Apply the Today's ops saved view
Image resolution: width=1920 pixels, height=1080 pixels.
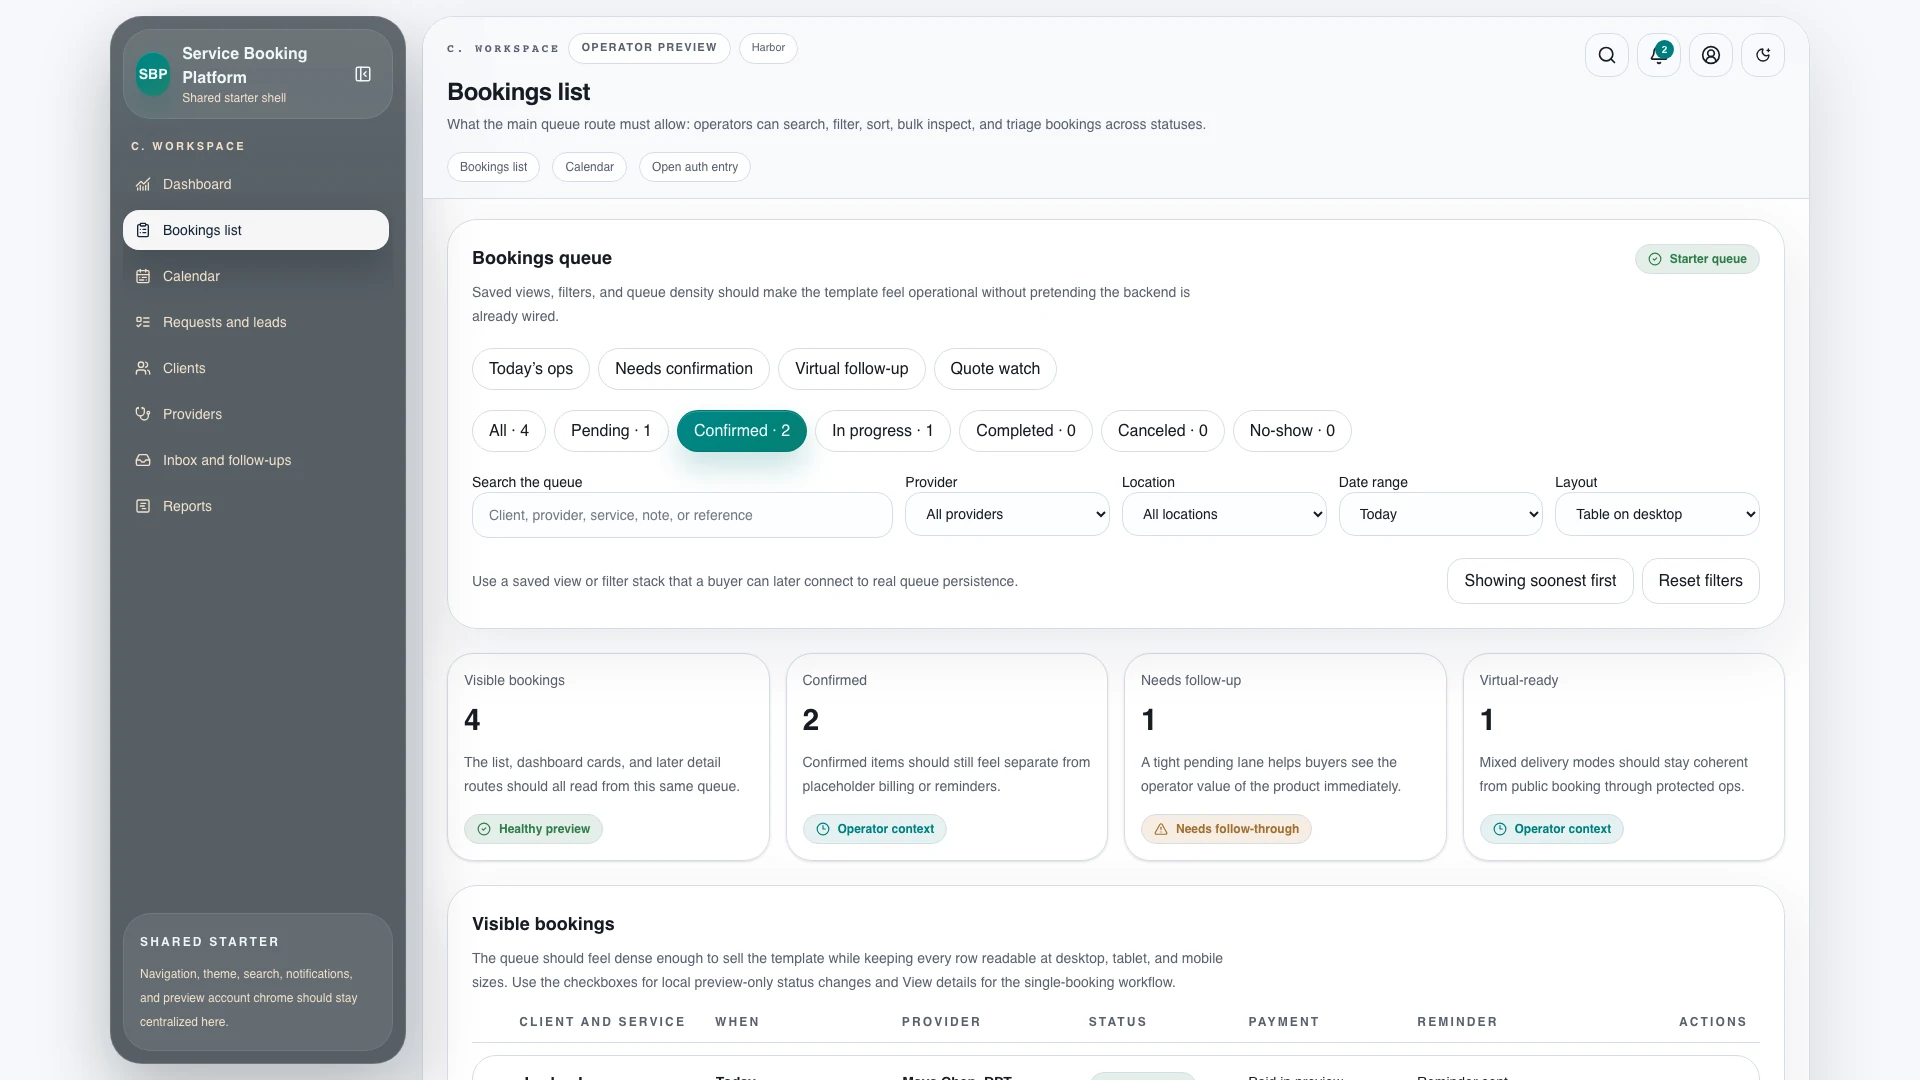tap(531, 369)
